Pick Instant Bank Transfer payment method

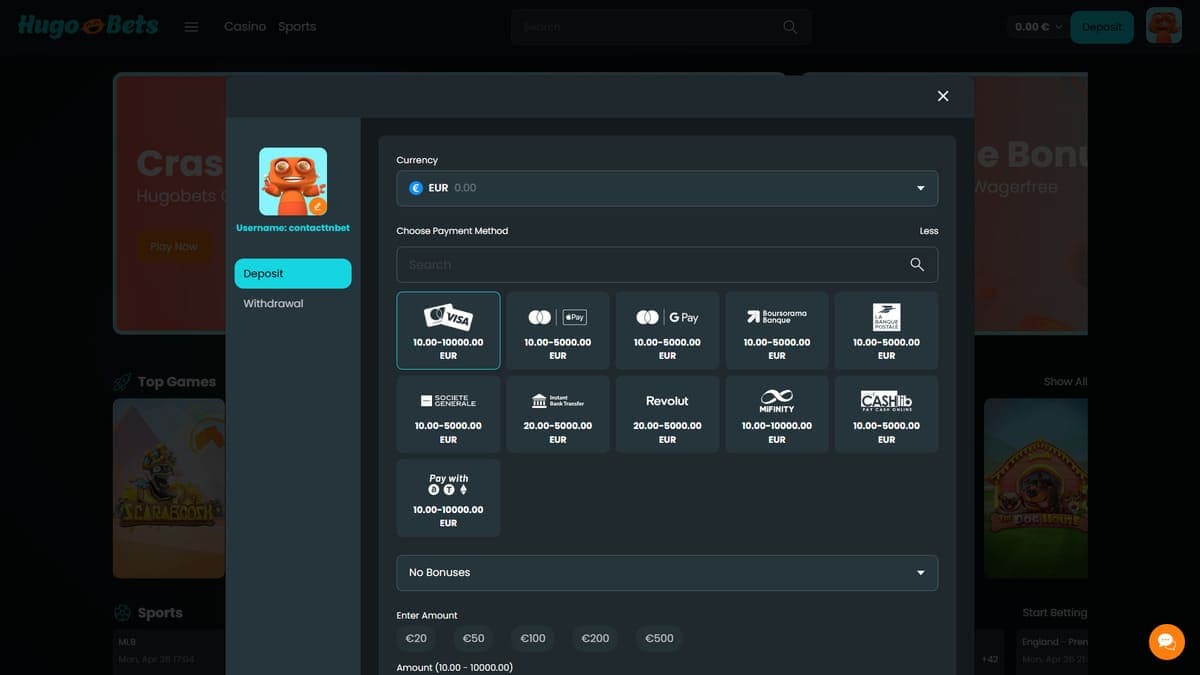[x=557, y=415]
